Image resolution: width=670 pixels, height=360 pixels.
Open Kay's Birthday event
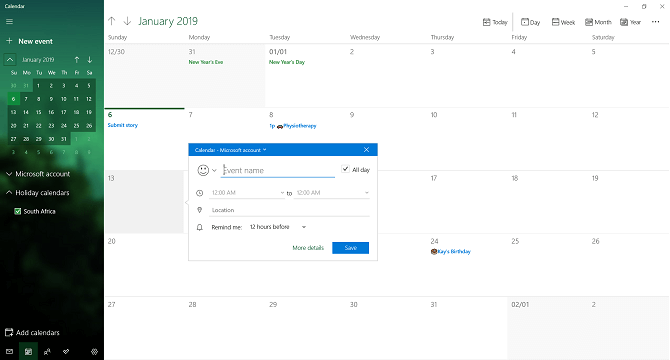coord(451,252)
